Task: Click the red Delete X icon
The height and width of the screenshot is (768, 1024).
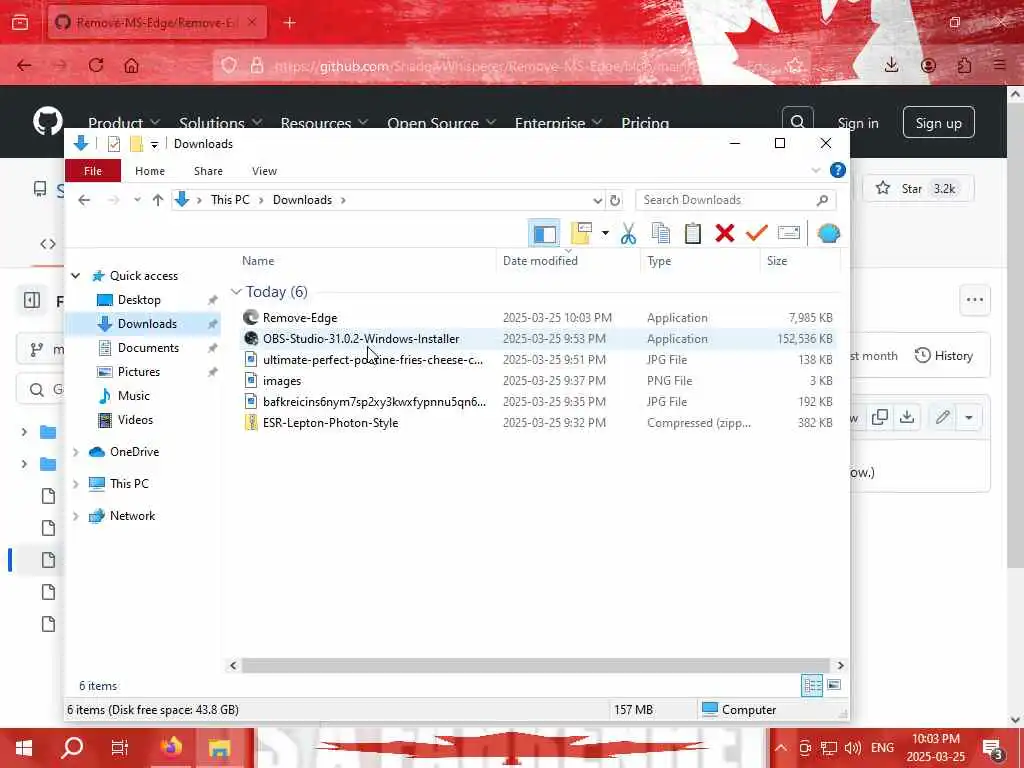Action: pyautogui.click(x=724, y=233)
